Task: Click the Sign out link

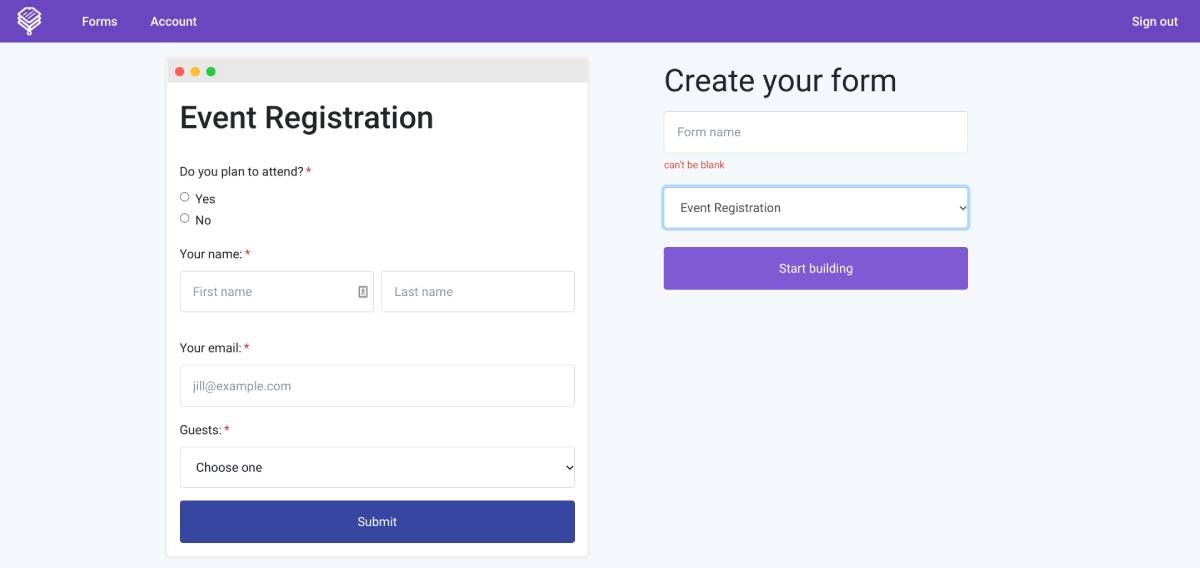Action: [x=1154, y=21]
